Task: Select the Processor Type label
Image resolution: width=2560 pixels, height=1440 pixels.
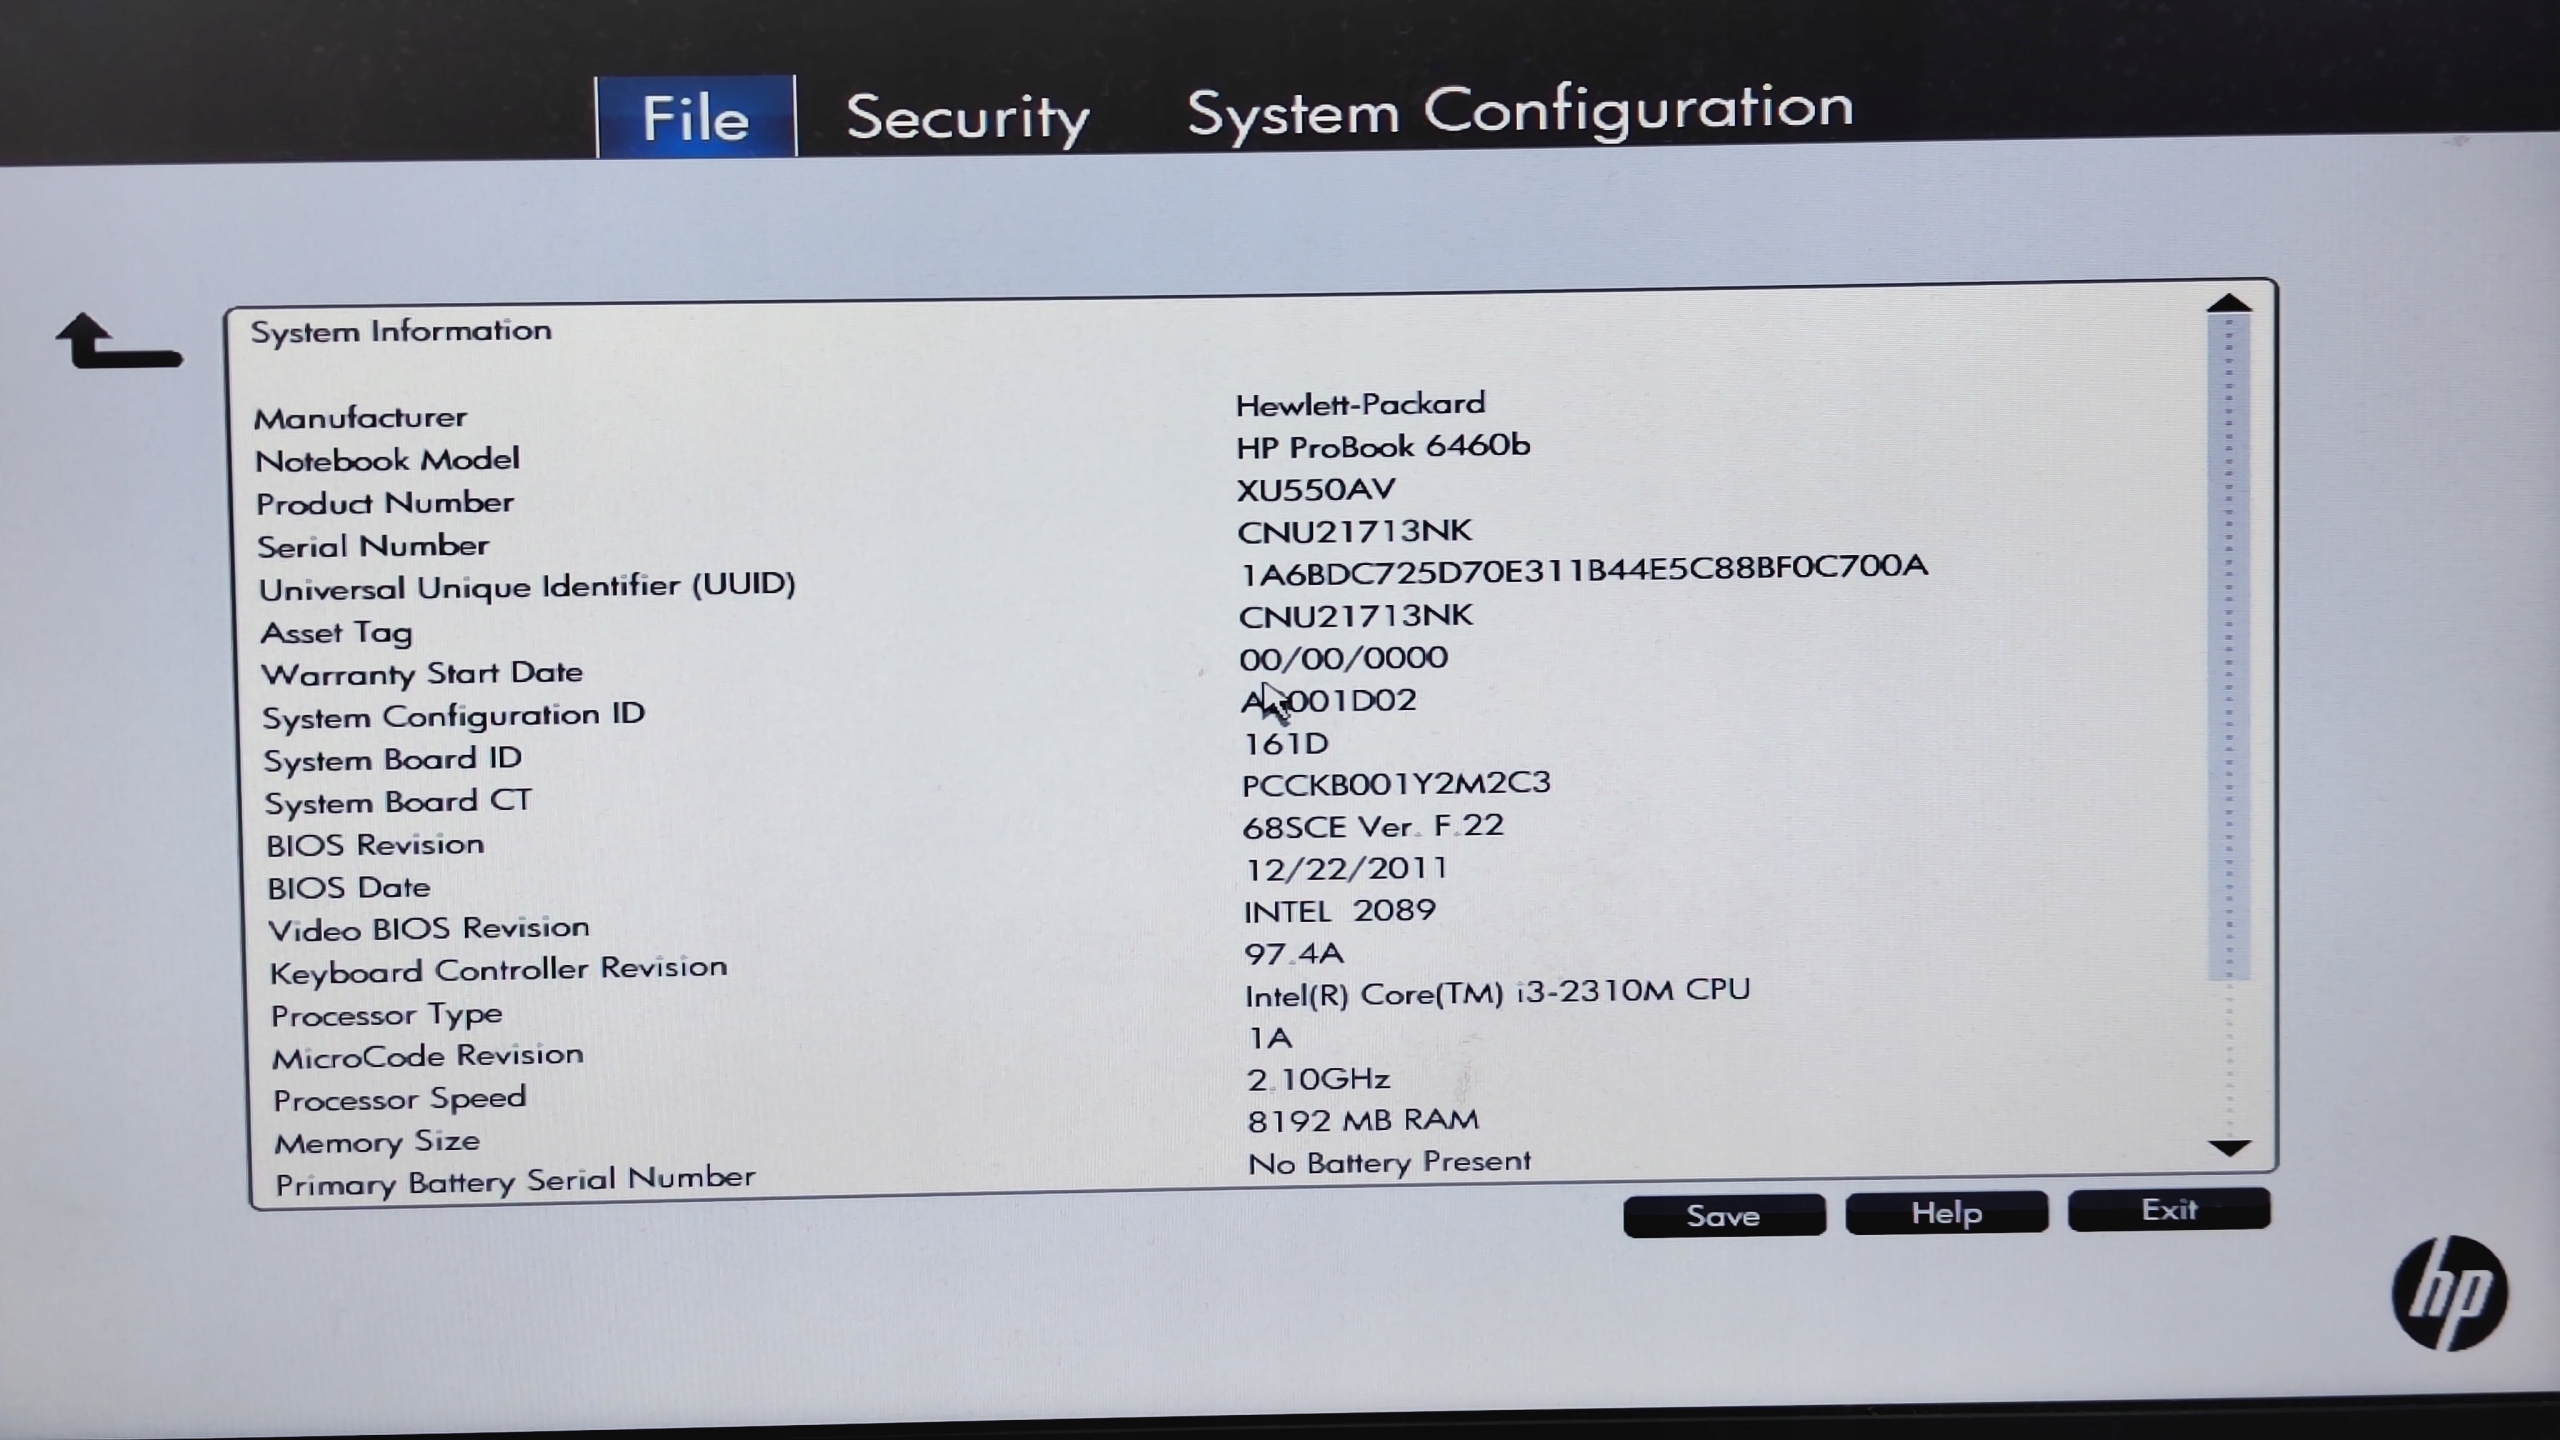Action: pos(387,1015)
